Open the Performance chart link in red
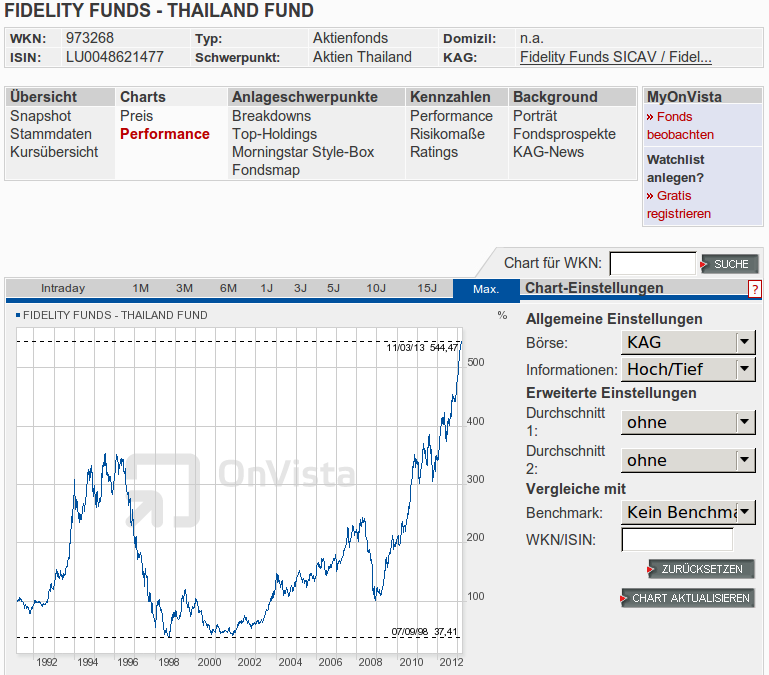Screen dimensions: 769x675 tap(165, 134)
